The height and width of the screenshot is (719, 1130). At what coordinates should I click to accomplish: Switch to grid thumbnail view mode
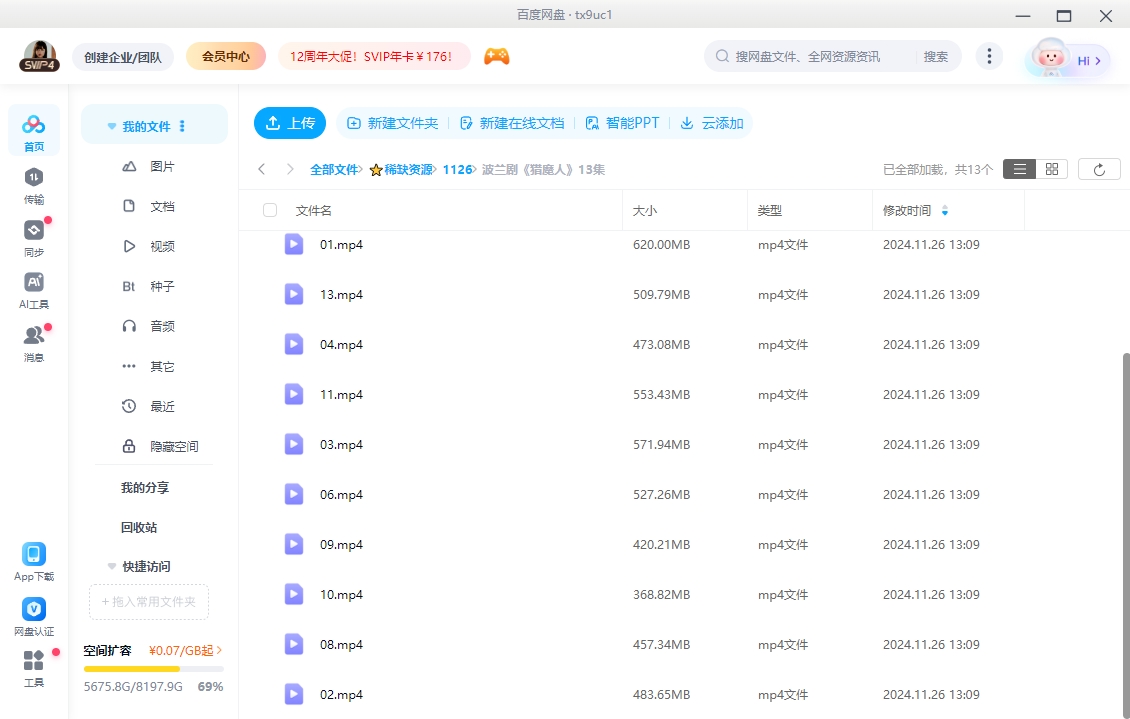[1051, 169]
